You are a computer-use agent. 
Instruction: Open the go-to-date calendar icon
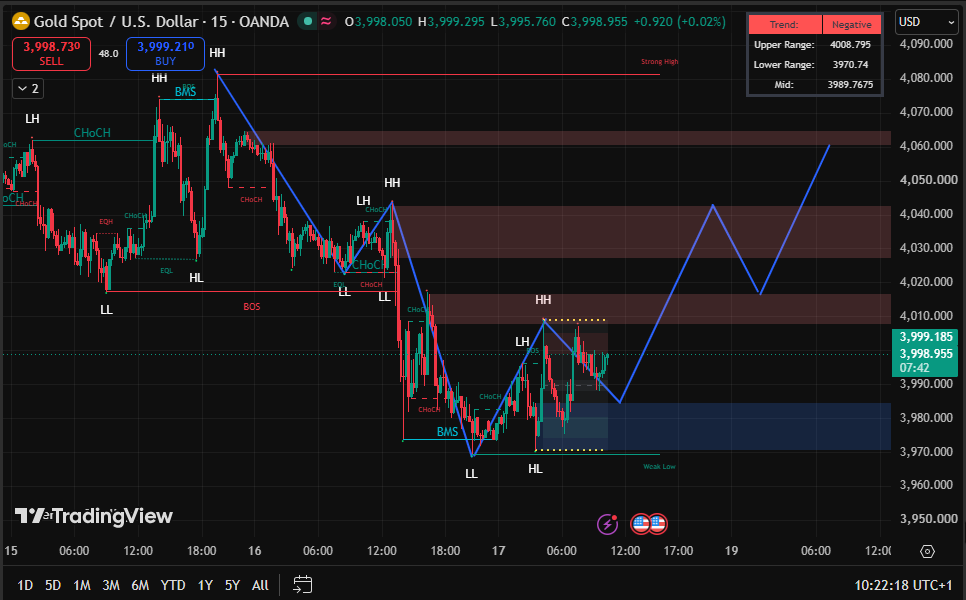(302, 585)
